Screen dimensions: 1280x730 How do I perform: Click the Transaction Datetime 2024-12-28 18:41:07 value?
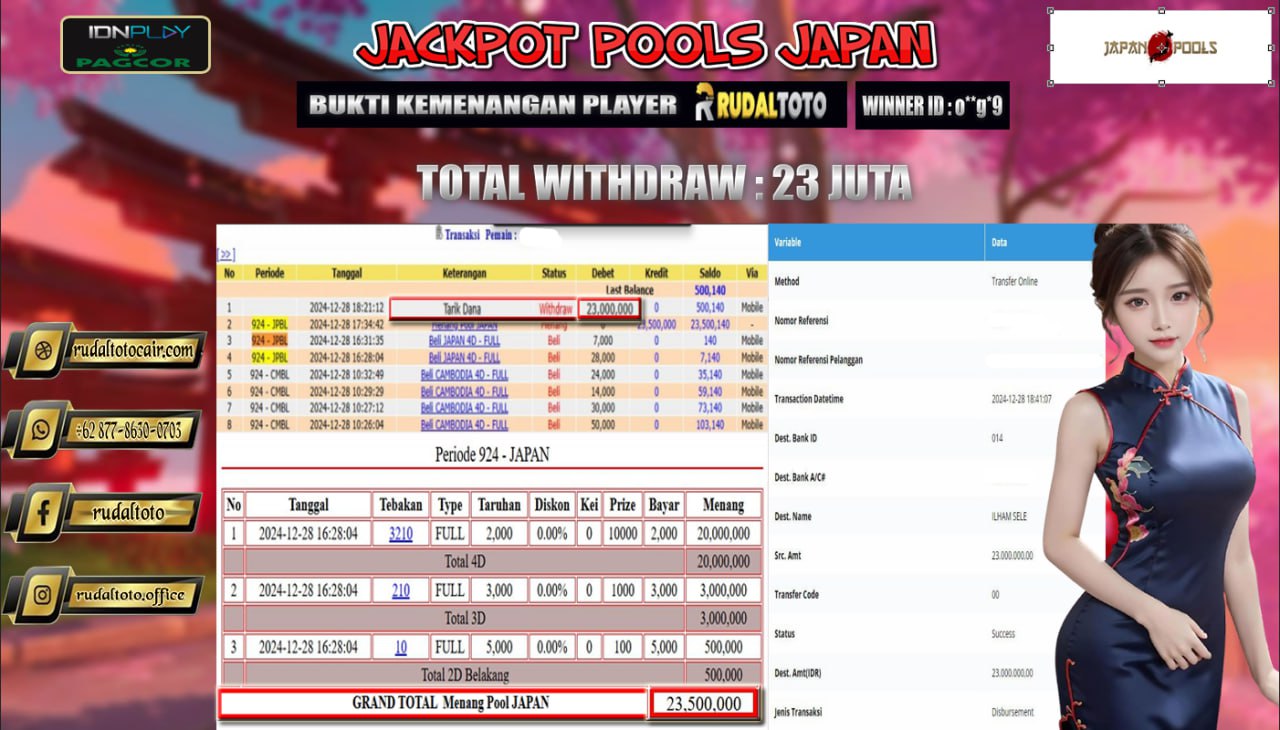pos(1021,399)
